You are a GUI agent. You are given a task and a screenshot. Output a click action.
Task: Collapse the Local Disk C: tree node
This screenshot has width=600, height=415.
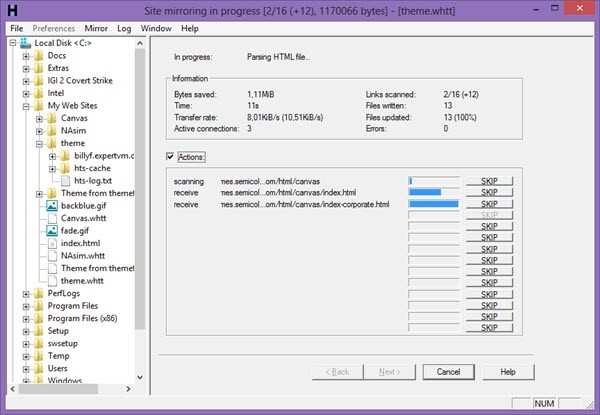click(x=13, y=43)
